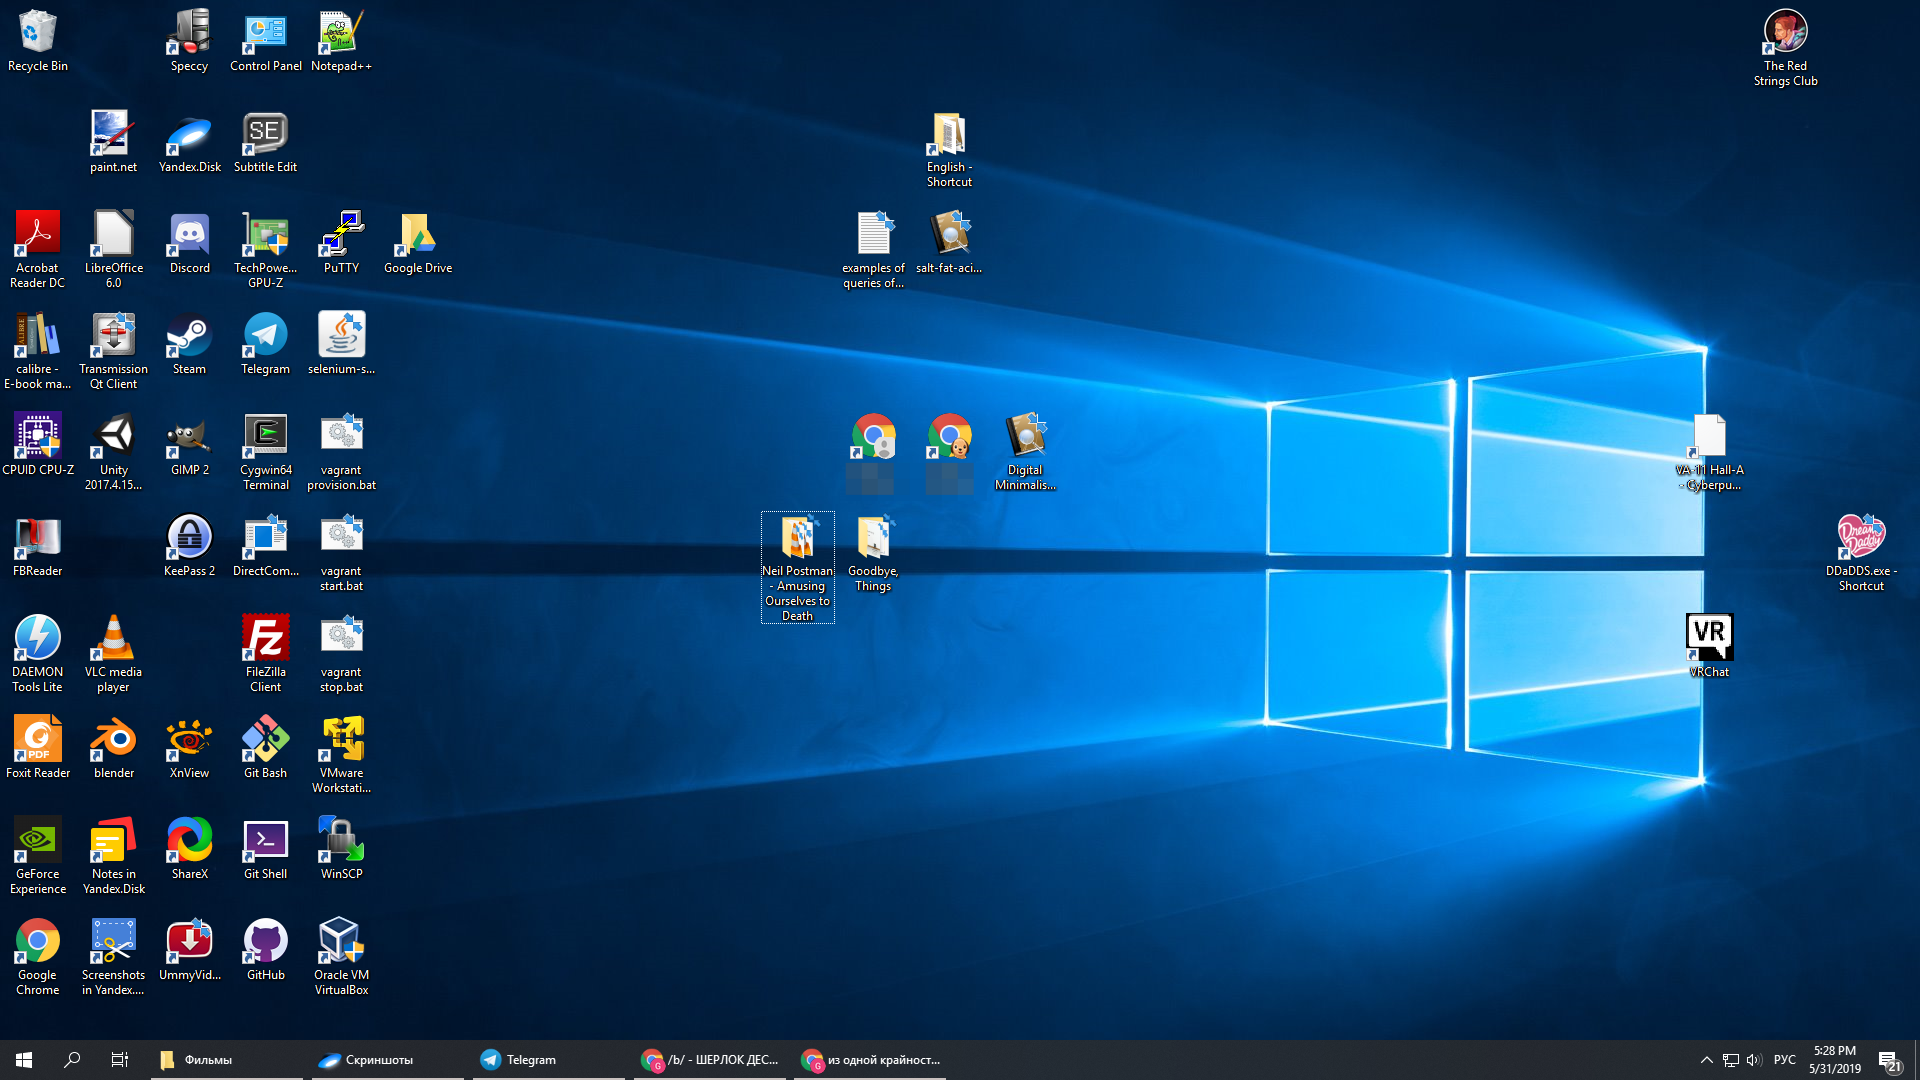Image resolution: width=1920 pixels, height=1080 pixels.
Task: Switch to Фильмы folder window in taskbar
Action: 227,1060
